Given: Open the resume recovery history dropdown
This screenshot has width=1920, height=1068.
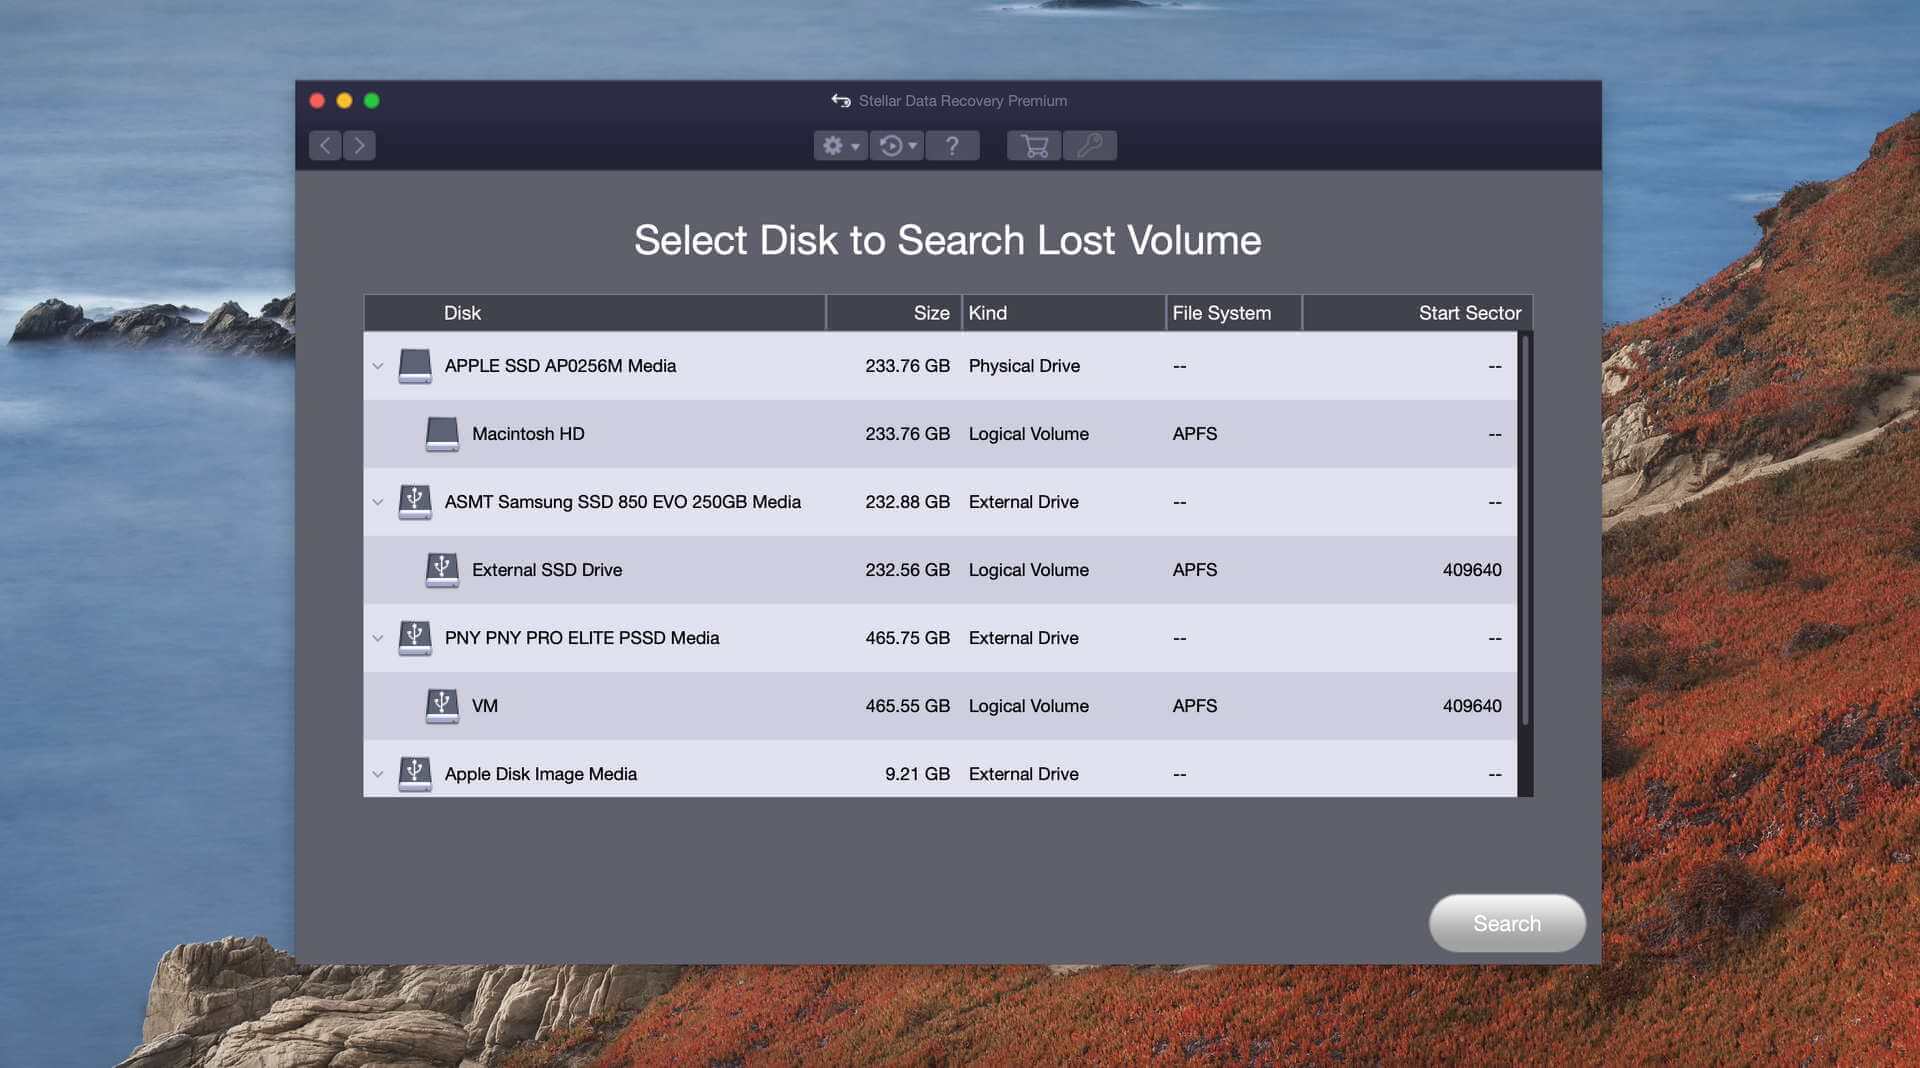Looking at the screenshot, I should [x=897, y=146].
